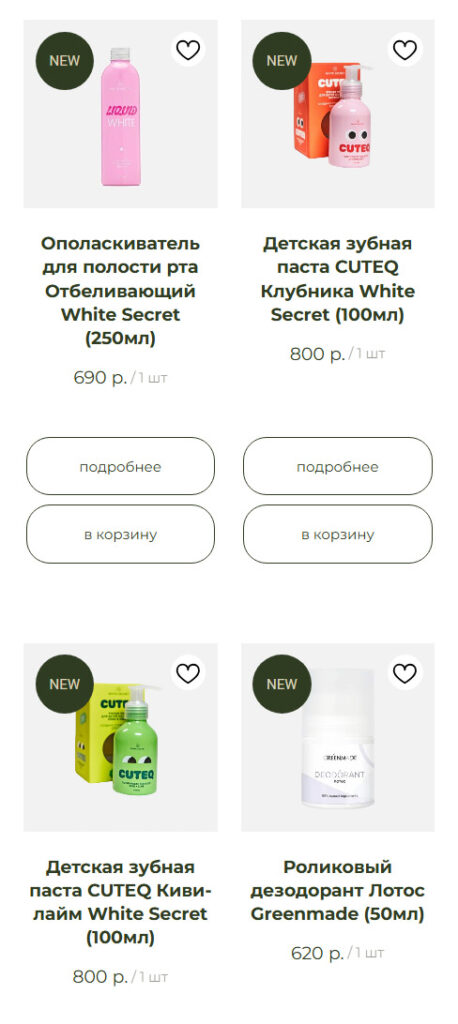Click NEW badge on pink Liquid White bottle
Viewport: 458px width, 1024px height.
(x=65, y=61)
